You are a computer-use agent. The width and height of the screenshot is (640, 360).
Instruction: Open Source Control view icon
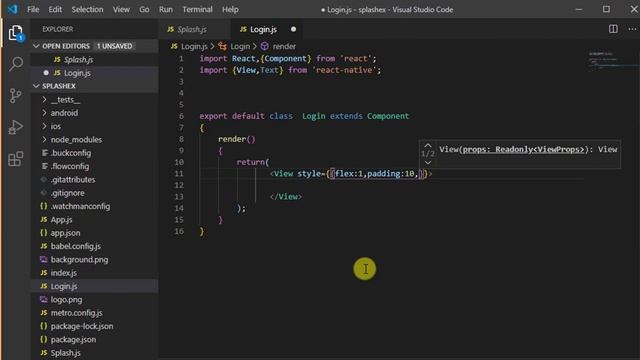(x=16, y=96)
